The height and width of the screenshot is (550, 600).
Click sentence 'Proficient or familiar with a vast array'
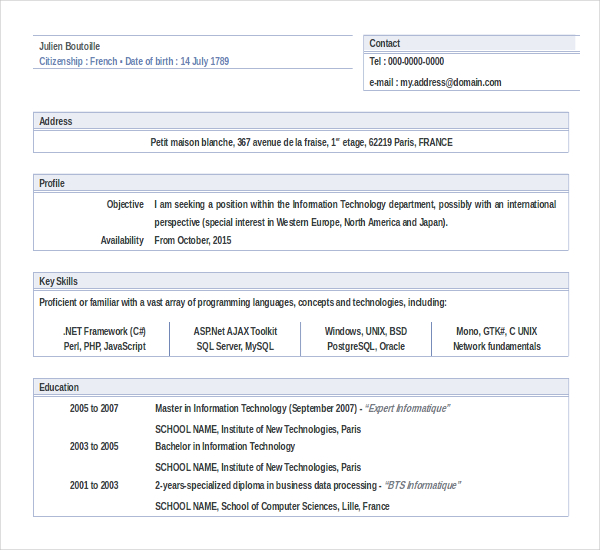(x=243, y=302)
